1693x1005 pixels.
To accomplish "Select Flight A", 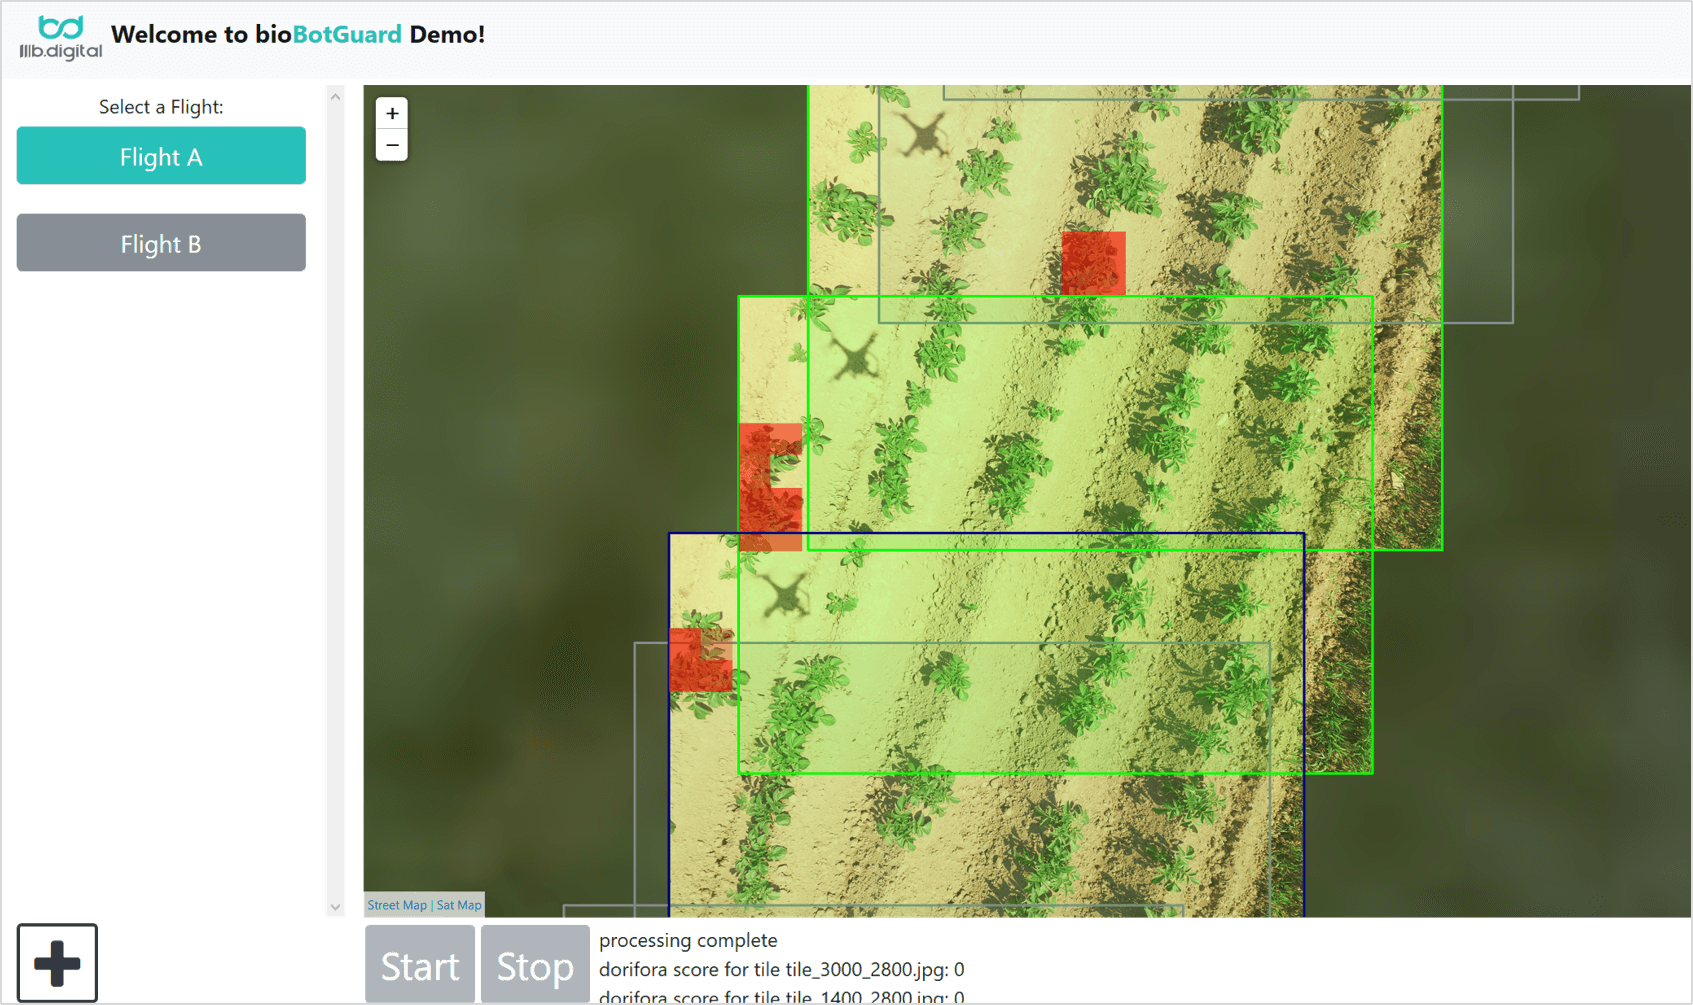I will [x=161, y=156].
